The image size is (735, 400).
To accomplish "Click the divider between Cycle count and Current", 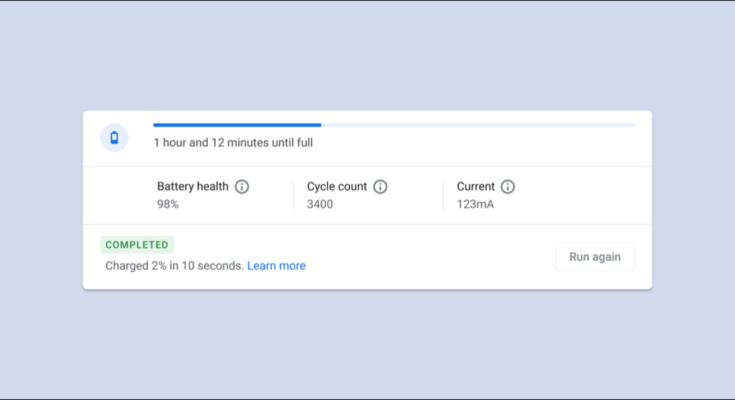I will 443,196.
